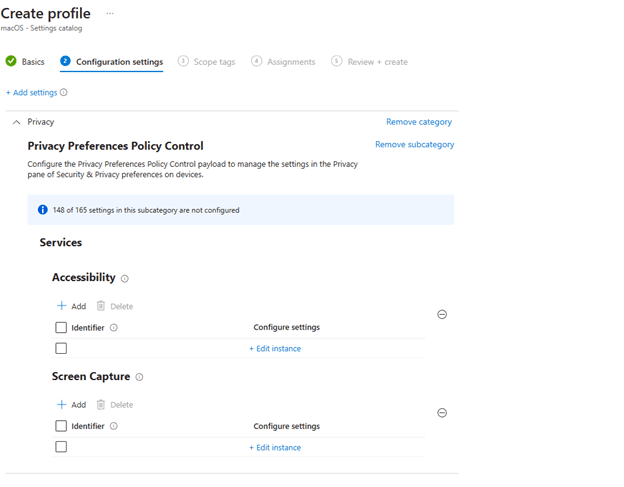Screen dimensions: 624x487
Task: Remove the Accessibility setting with minus icon
Action: click(x=442, y=314)
